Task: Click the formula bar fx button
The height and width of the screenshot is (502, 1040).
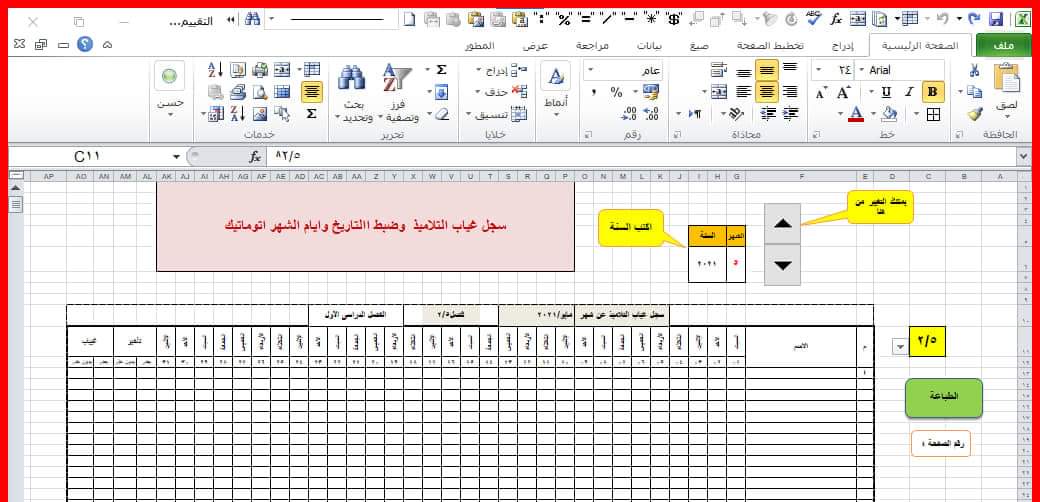Action: pyautogui.click(x=255, y=157)
